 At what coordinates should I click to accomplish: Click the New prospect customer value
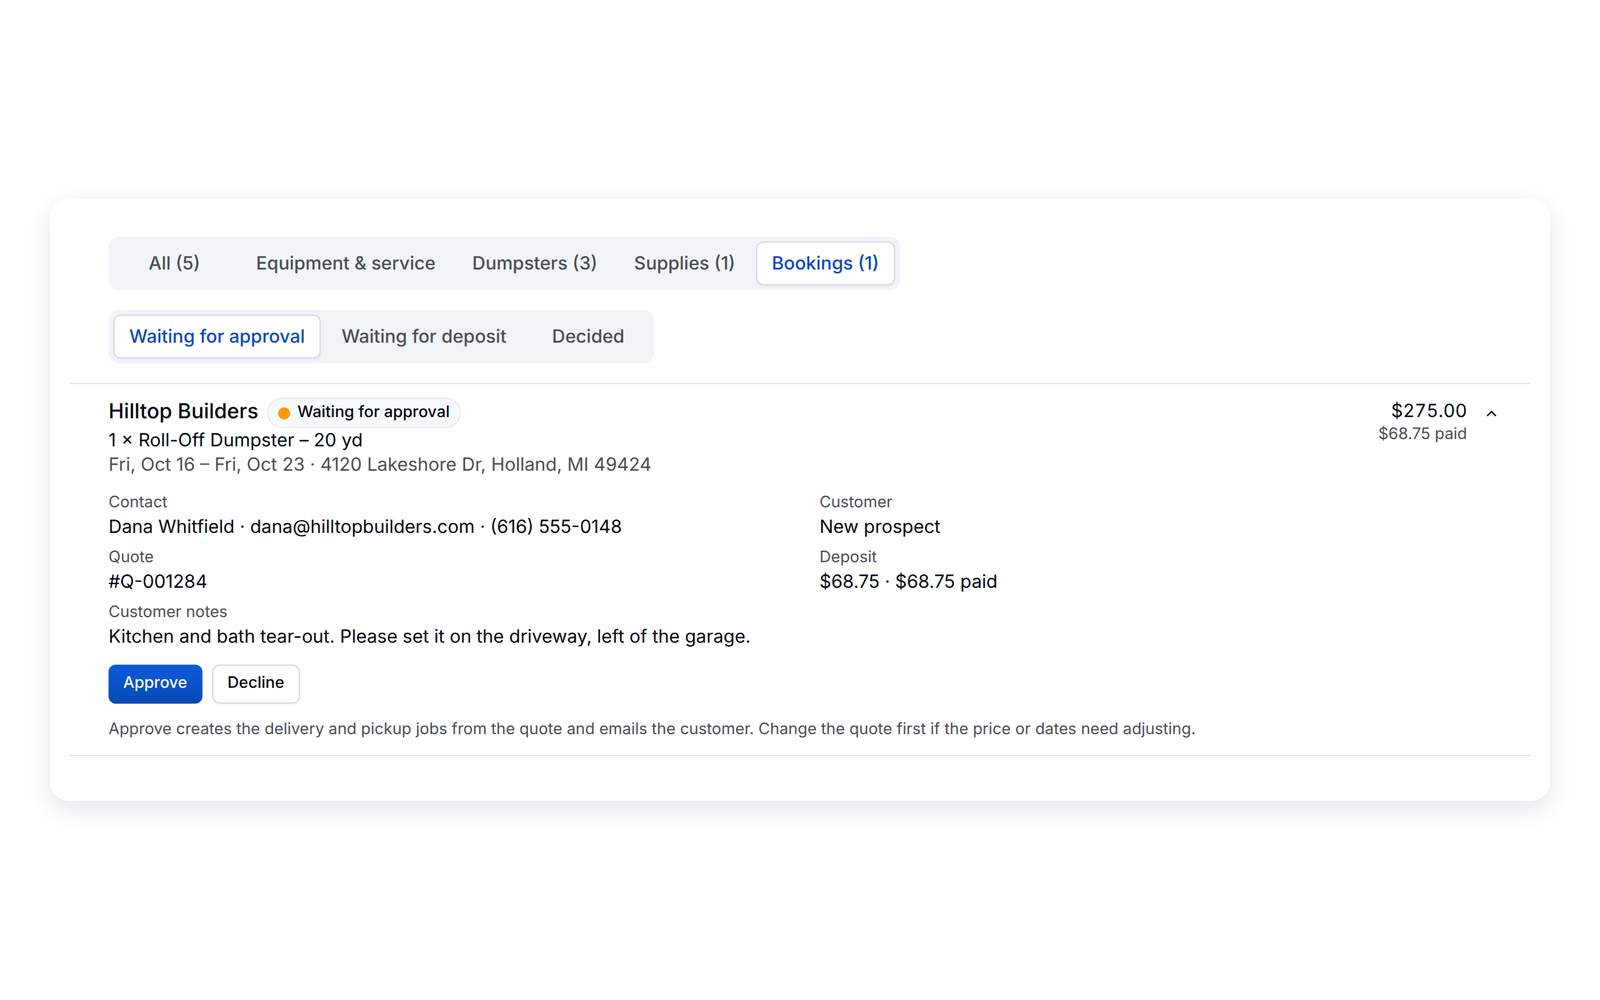point(879,527)
